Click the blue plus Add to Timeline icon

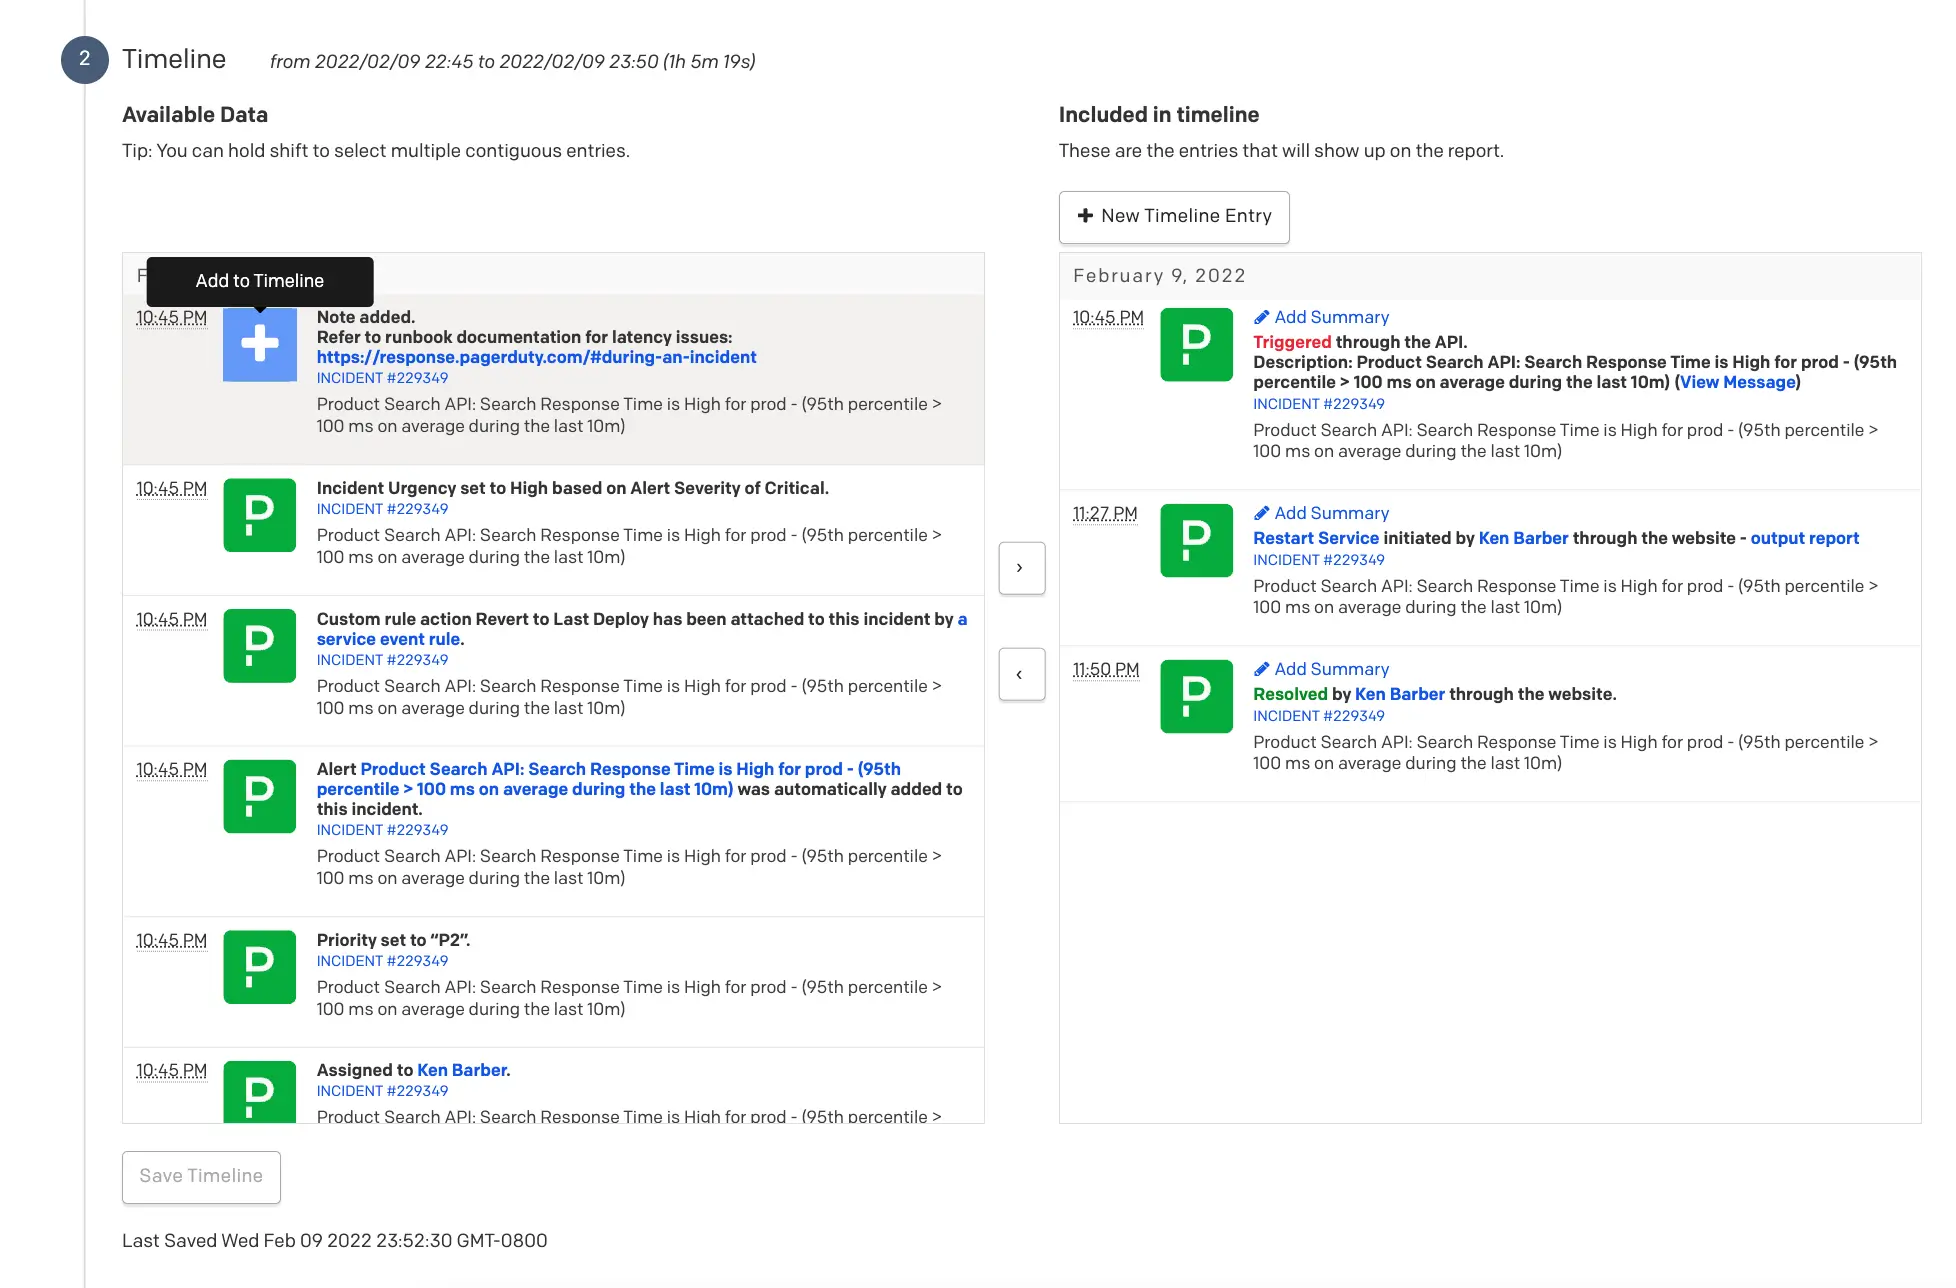pos(259,344)
